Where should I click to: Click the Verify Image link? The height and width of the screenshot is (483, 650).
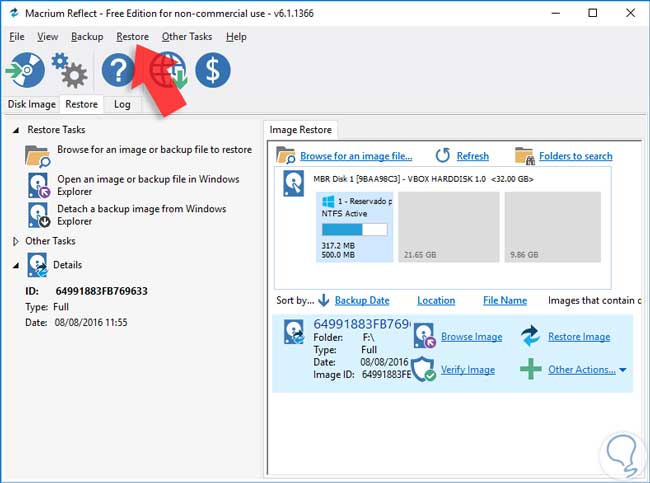(x=468, y=369)
